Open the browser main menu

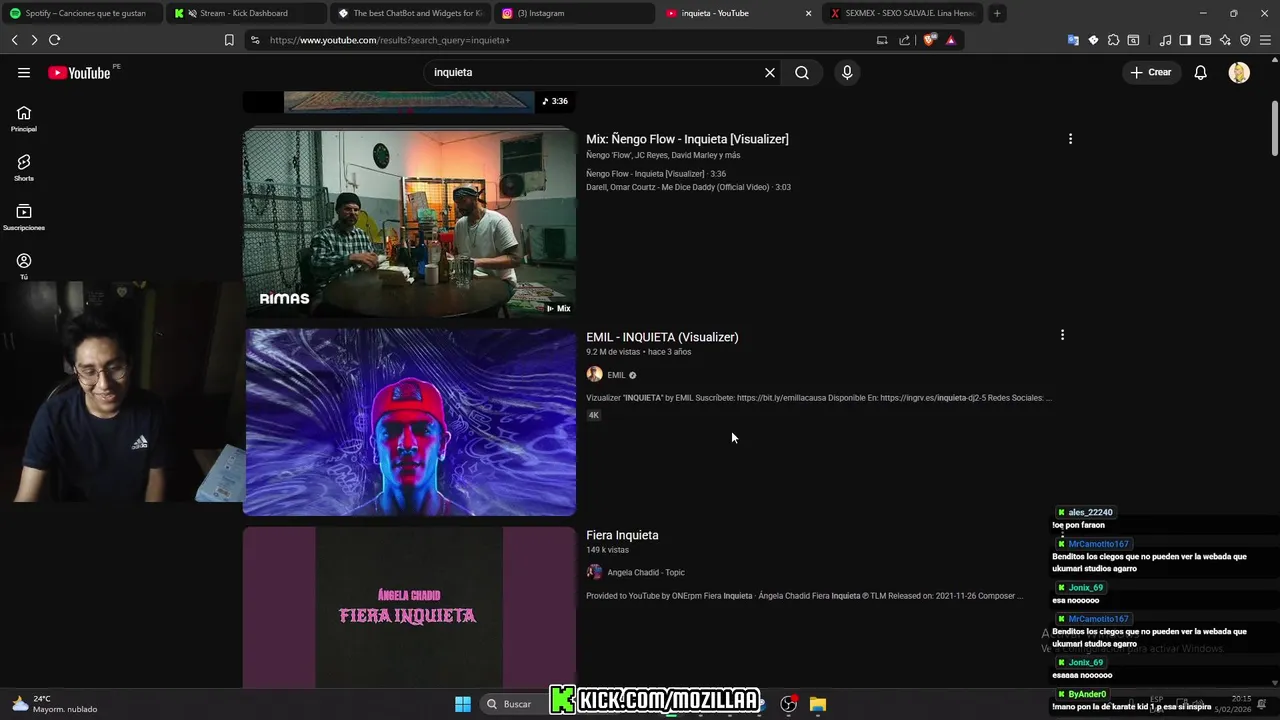tap(1265, 40)
